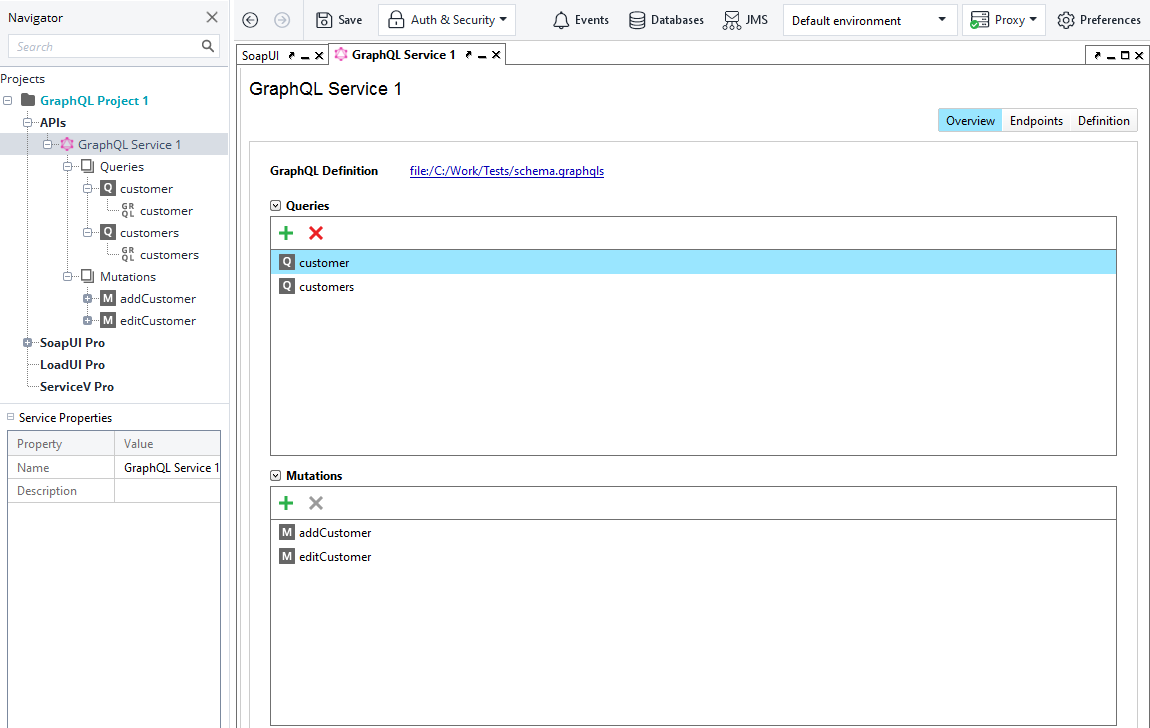
Task: Navigate back with the left arrow icon
Action: [x=249, y=19]
